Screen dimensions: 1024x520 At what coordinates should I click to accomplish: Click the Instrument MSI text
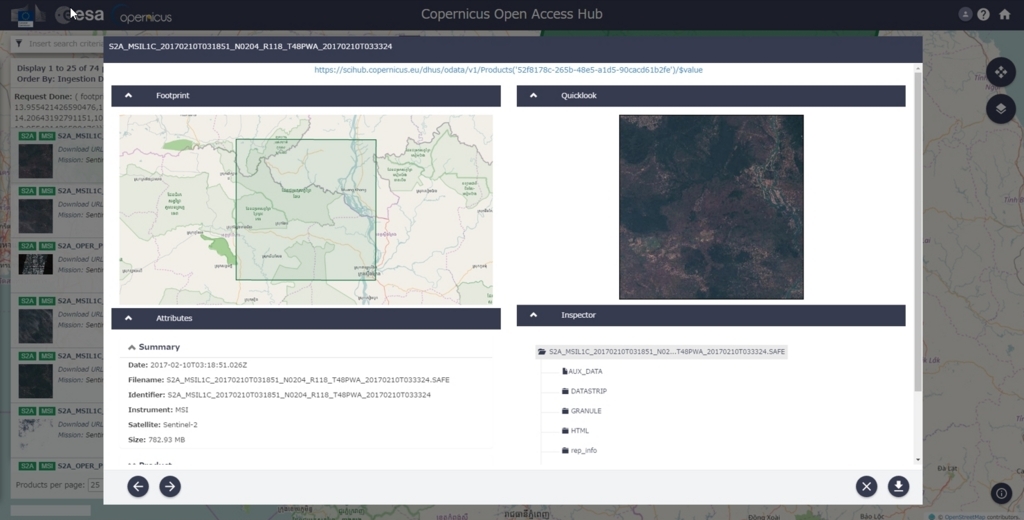(x=182, y=410)
